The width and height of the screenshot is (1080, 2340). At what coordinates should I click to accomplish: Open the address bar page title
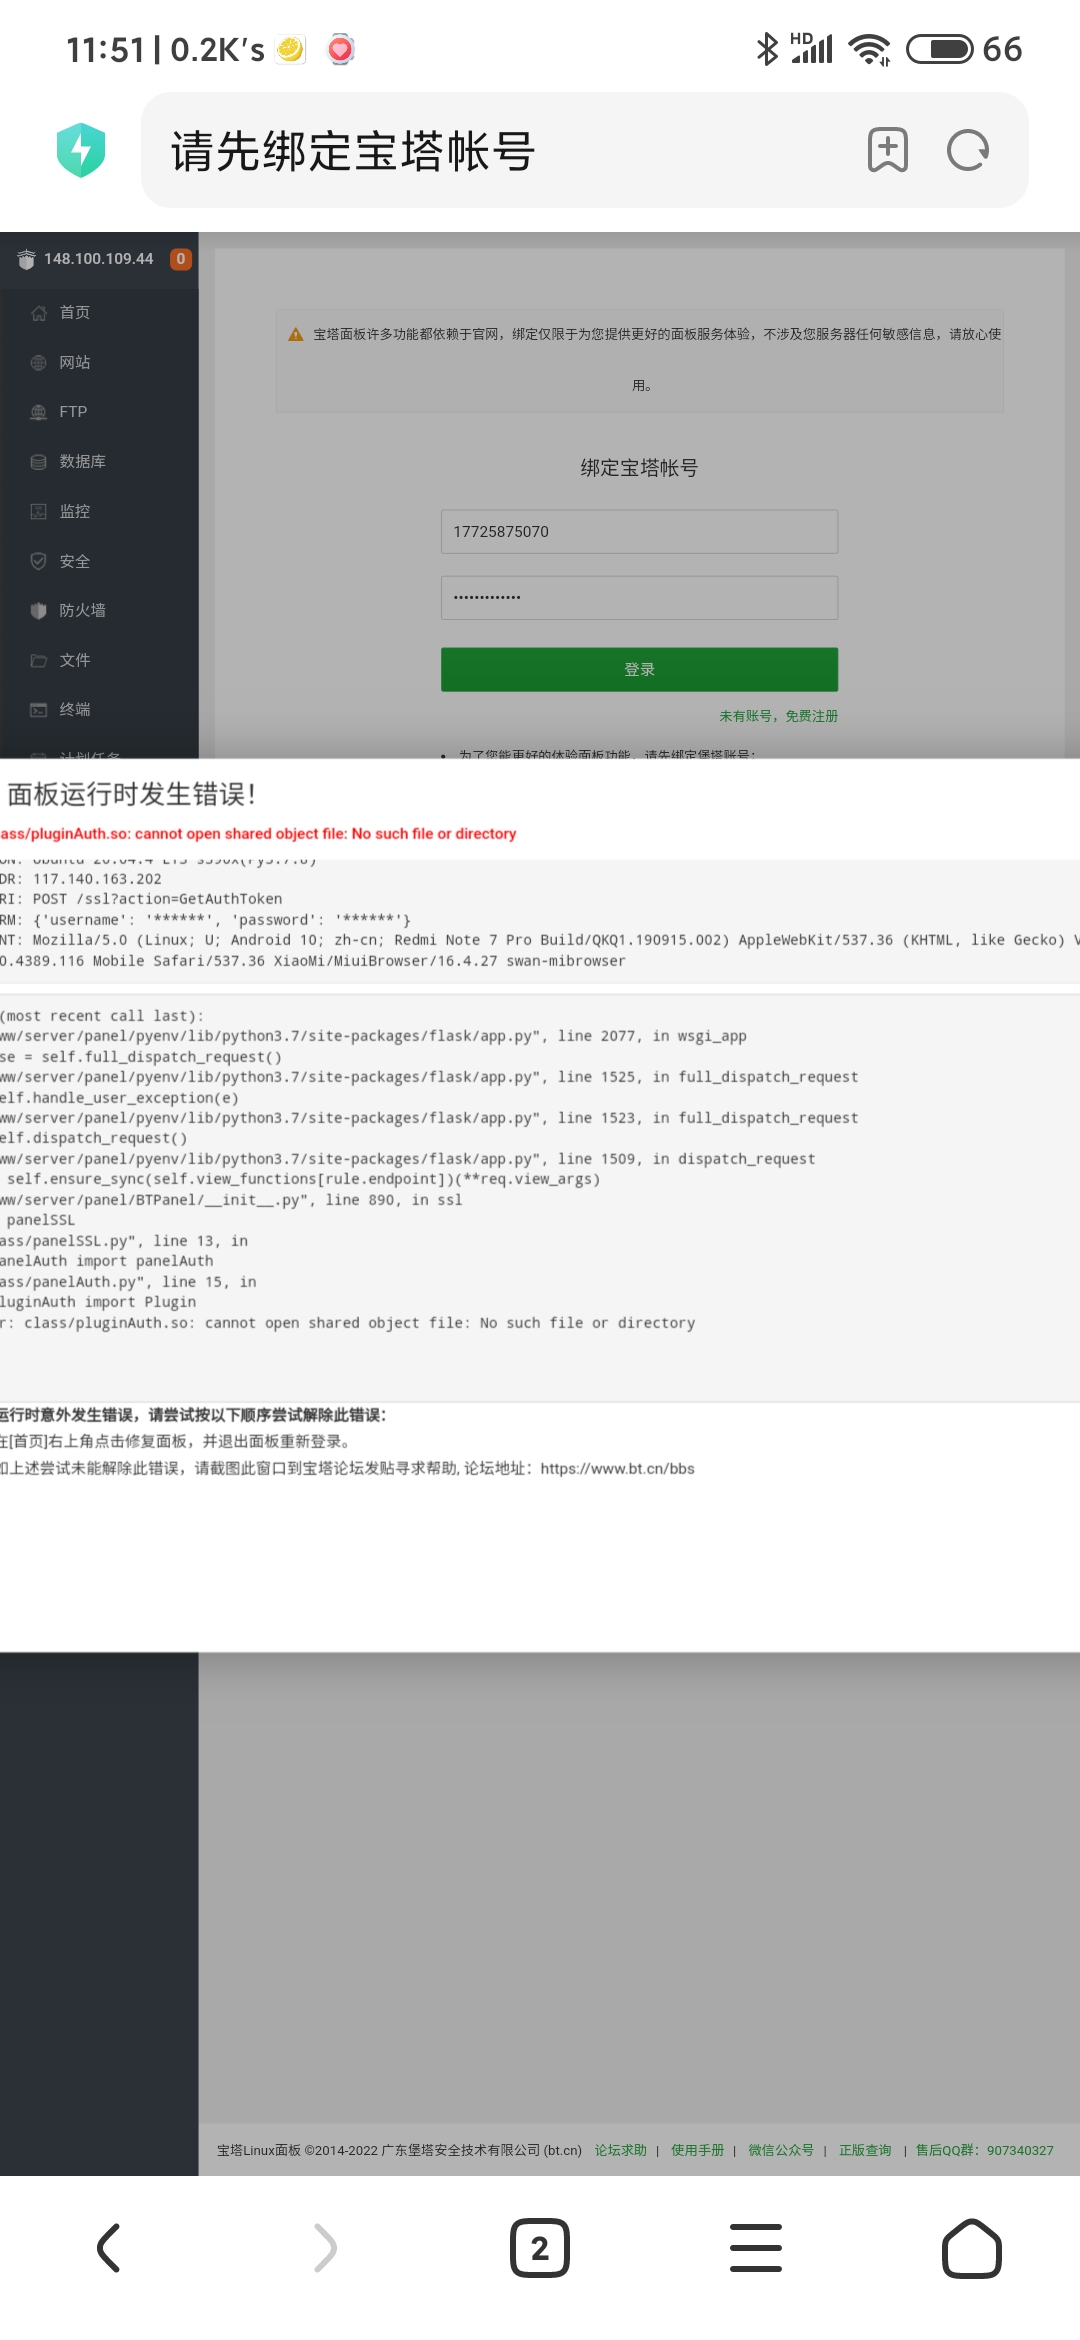coord(353,151)
